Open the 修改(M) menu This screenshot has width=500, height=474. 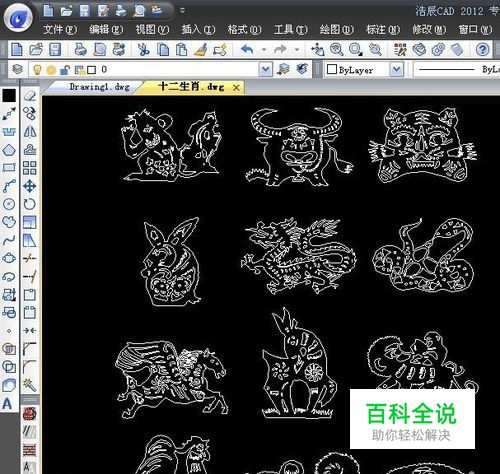[x=429, y=30]
